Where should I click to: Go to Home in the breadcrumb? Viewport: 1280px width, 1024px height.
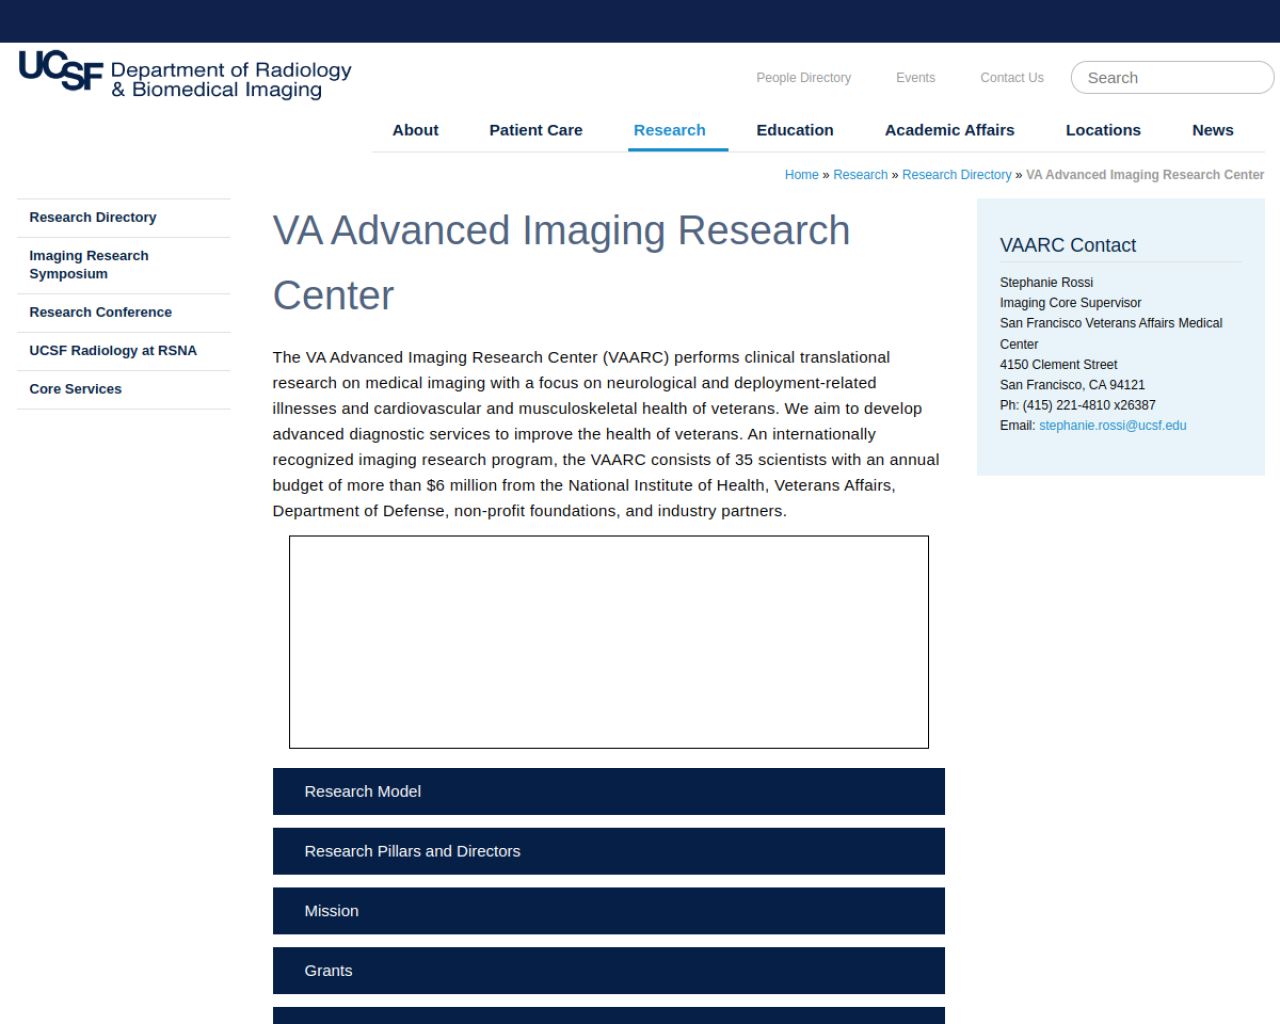[801, 175]
